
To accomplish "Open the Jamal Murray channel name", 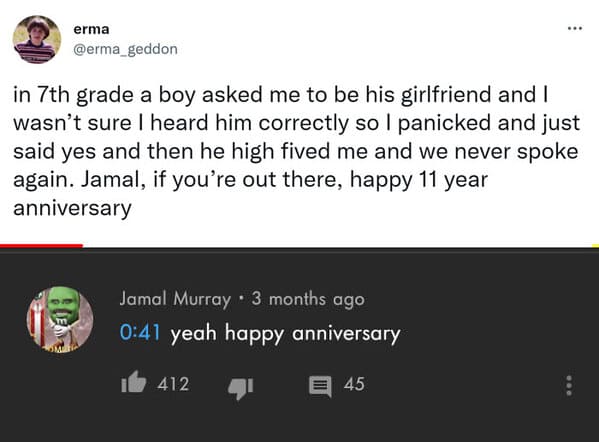I will point(175,299).
